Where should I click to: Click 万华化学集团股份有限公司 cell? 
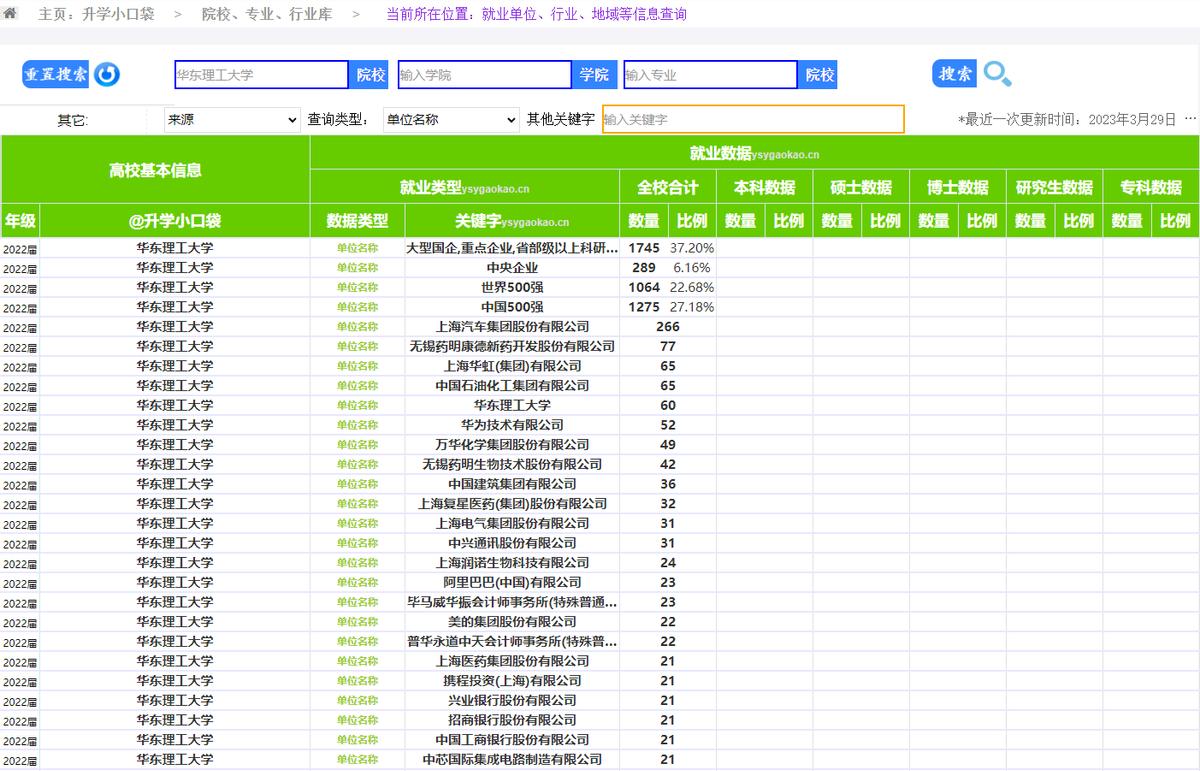click(x=512, y=445)
